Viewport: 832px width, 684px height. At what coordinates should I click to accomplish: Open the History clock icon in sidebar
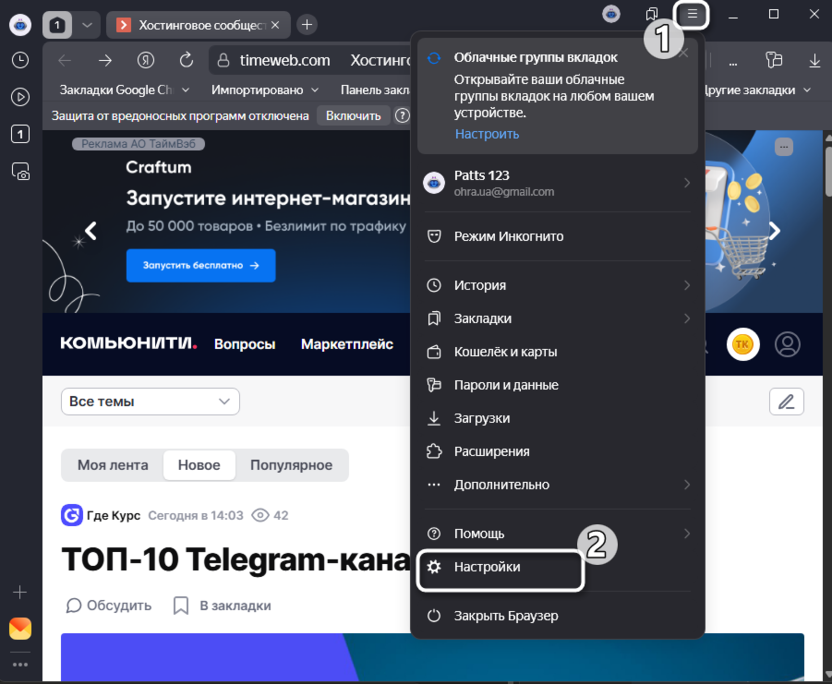20,60
